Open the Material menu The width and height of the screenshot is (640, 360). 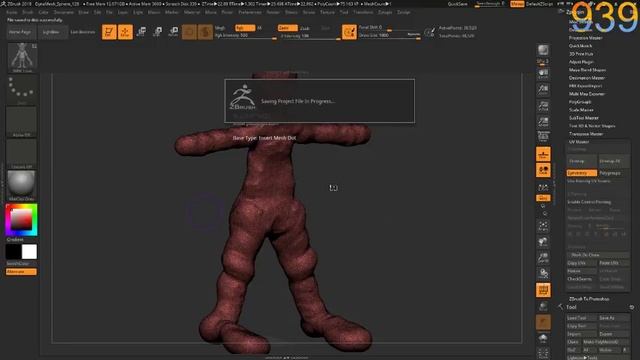pyautogui.click(x=192, y=12)
